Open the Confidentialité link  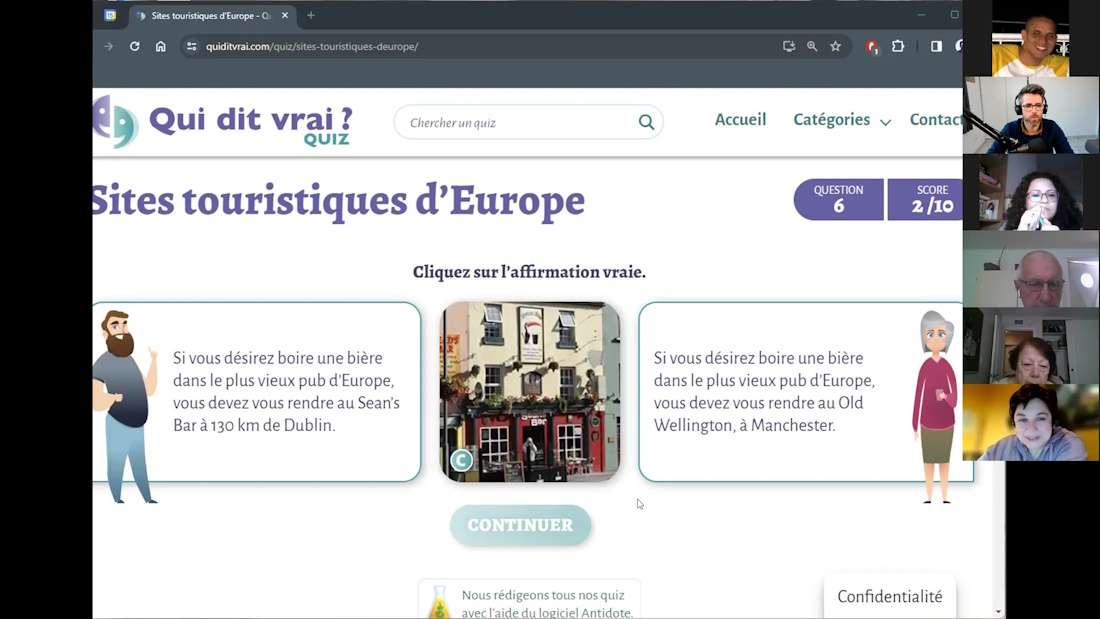pos(890,597)
